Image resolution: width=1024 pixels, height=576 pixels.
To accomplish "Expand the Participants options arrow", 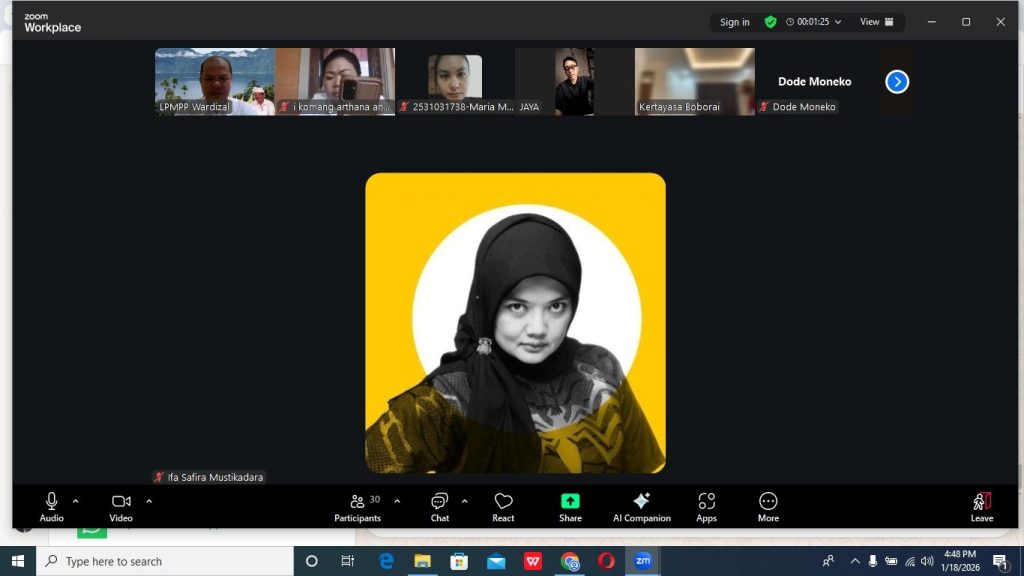I will (397, 501).
